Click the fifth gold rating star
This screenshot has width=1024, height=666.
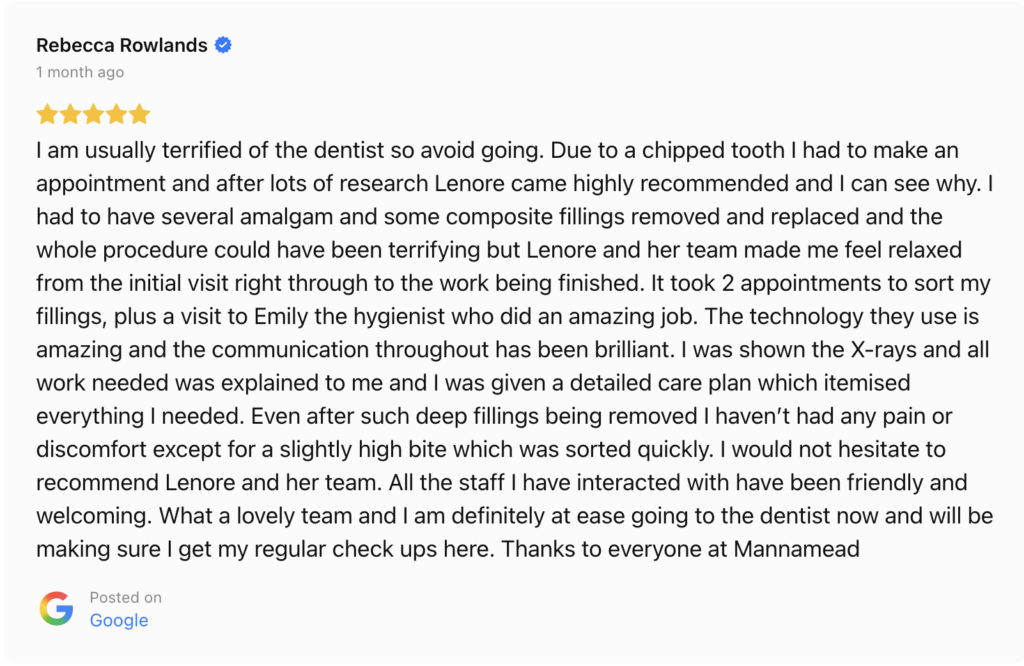pyautogui.click(x=139, y=114)
